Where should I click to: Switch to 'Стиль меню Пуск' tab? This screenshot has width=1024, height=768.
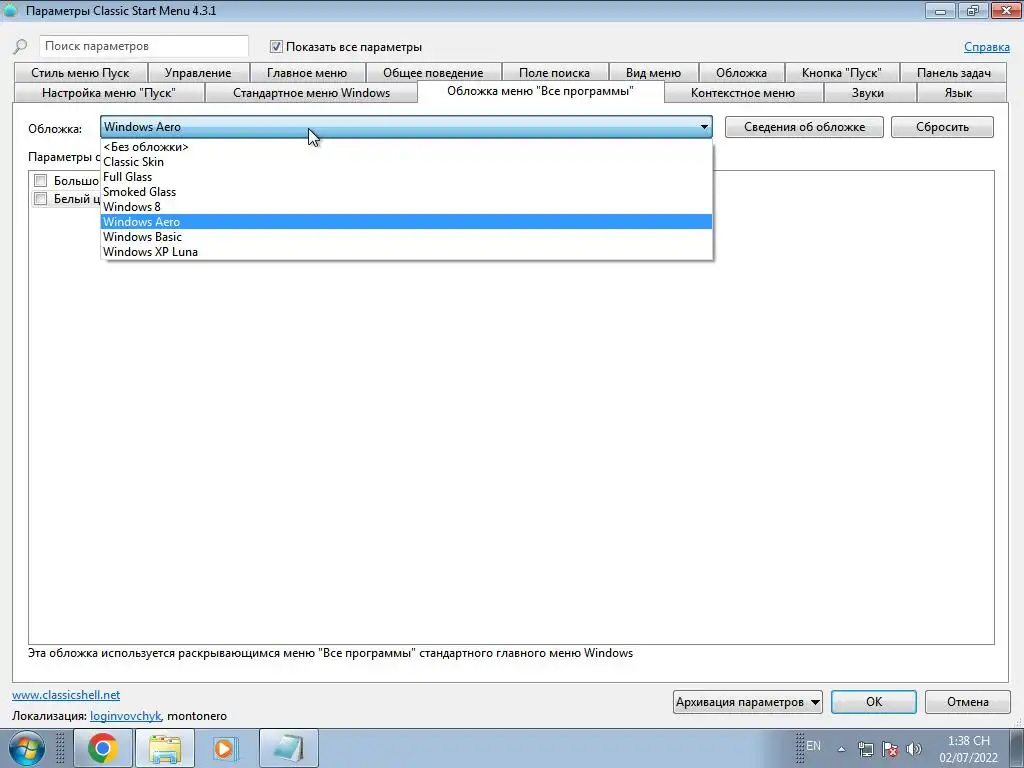click(x=80, y=72)
